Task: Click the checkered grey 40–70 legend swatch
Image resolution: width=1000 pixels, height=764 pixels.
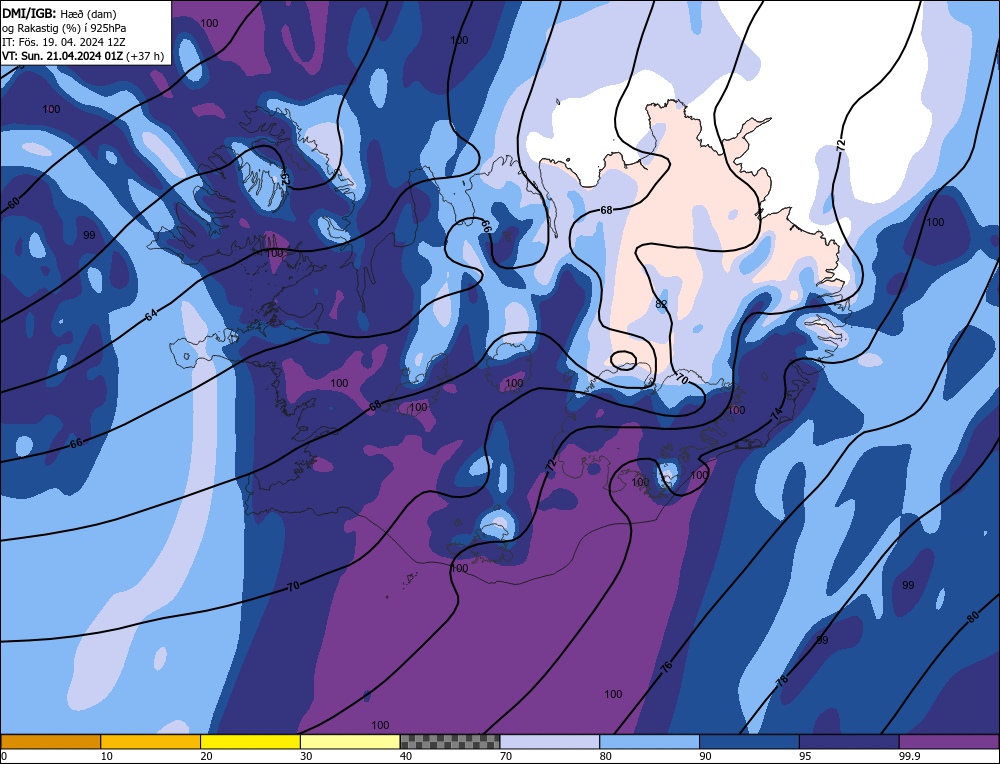Action: [450, 741]
